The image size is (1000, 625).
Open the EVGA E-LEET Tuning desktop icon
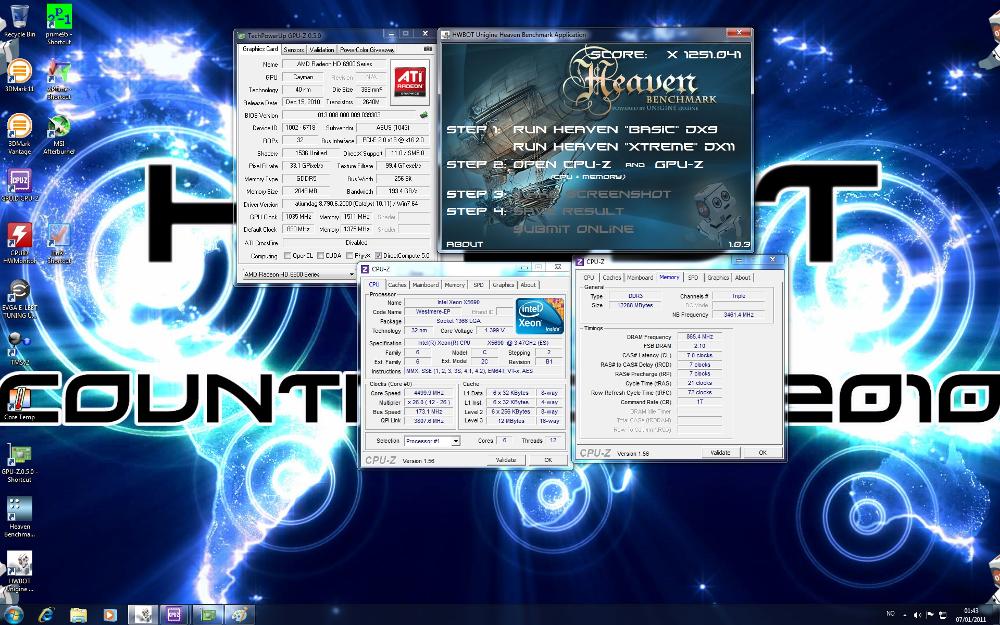[x=19, y=298]
